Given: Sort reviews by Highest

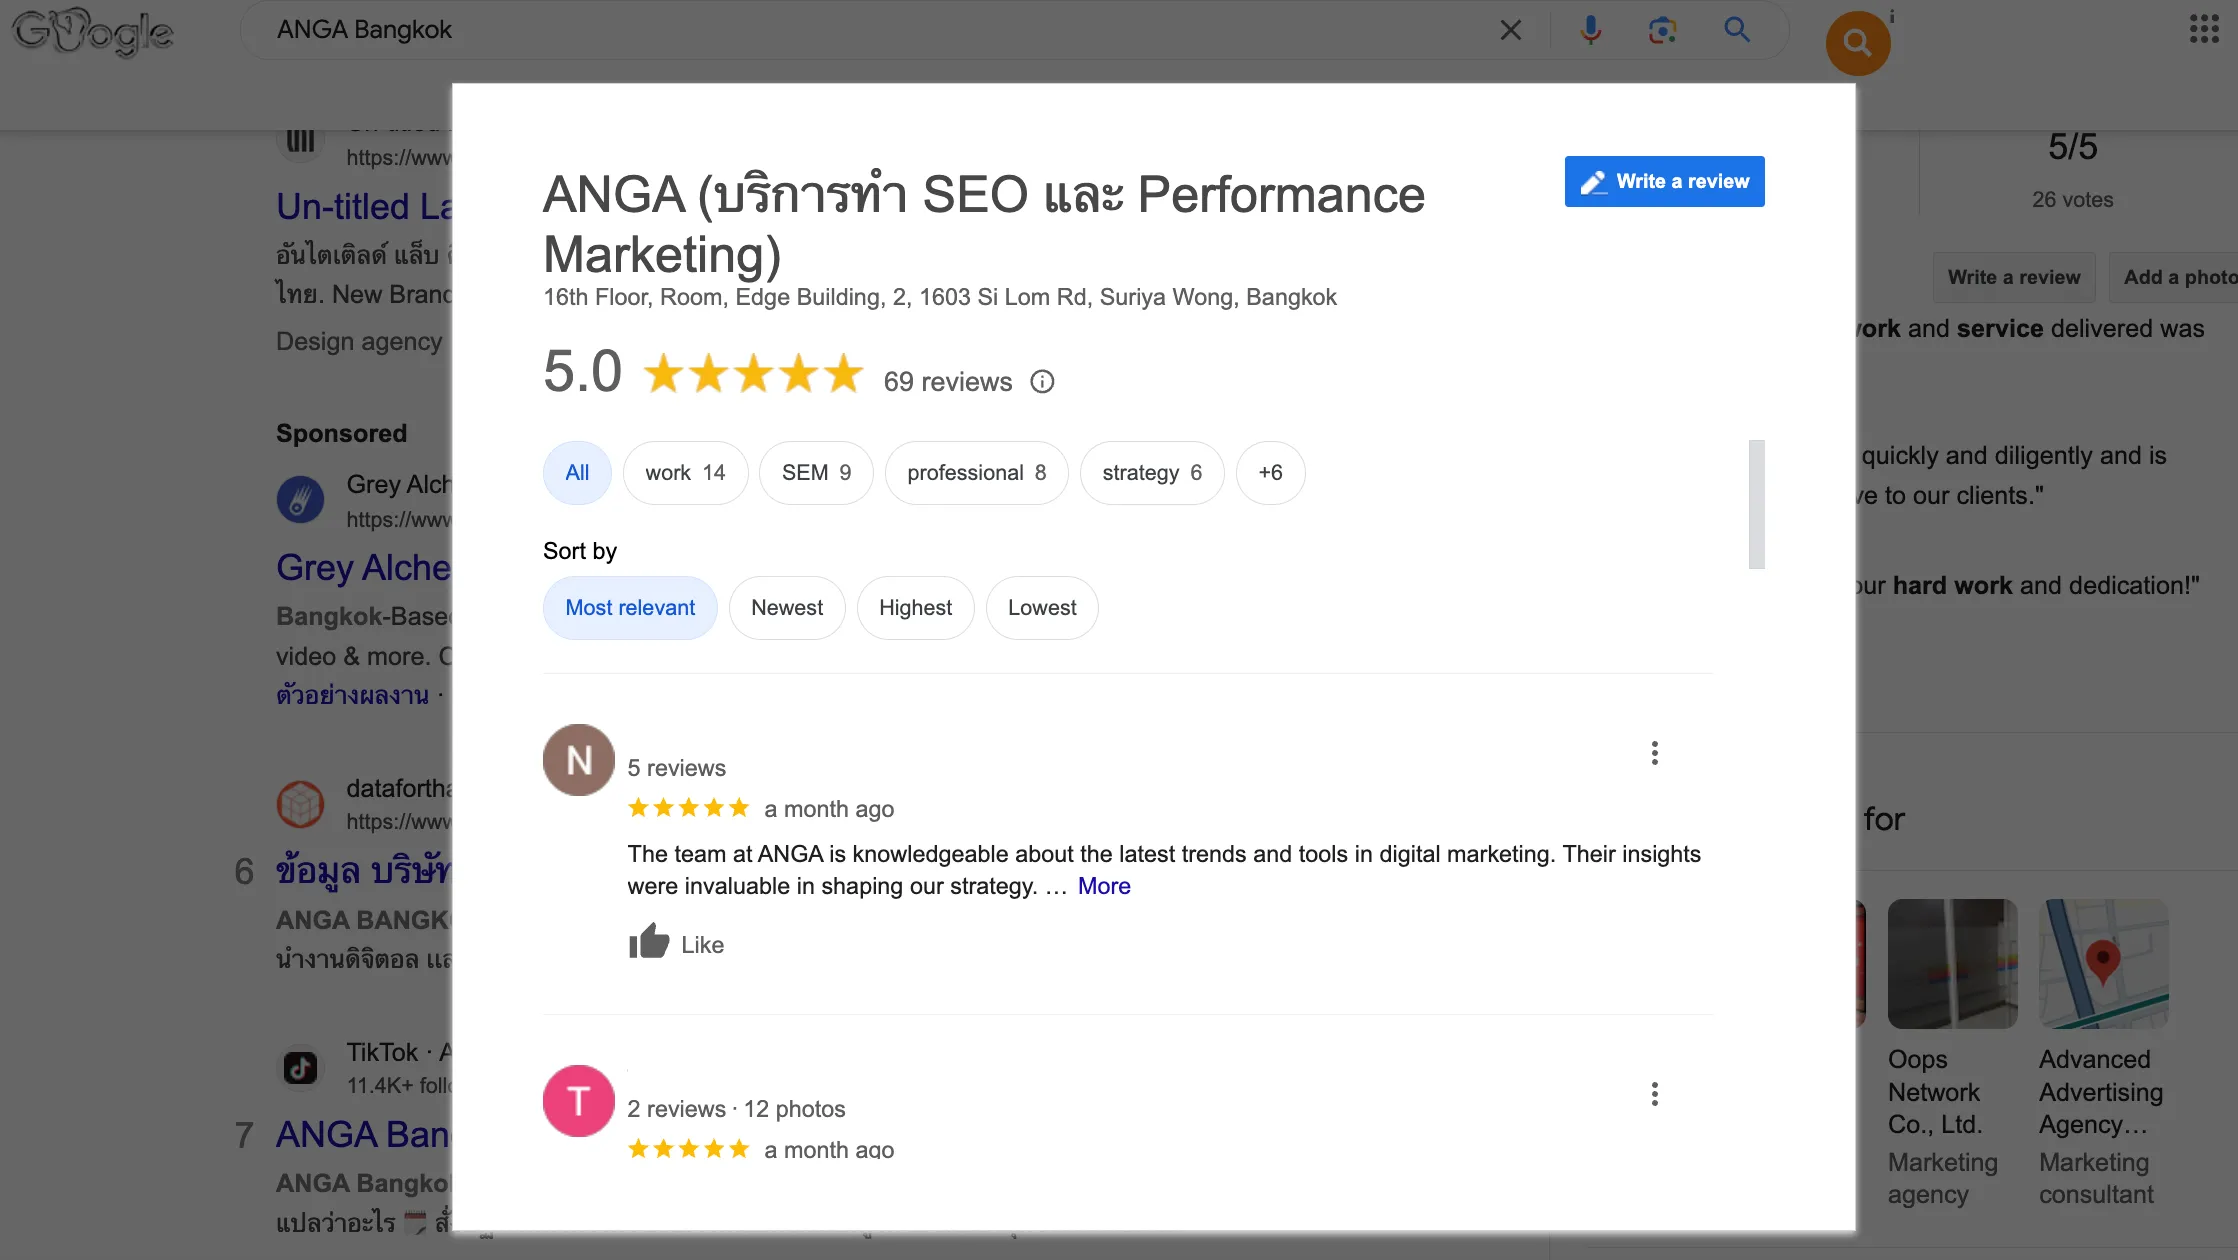Looking at the screenshot, I should (915, 608).
